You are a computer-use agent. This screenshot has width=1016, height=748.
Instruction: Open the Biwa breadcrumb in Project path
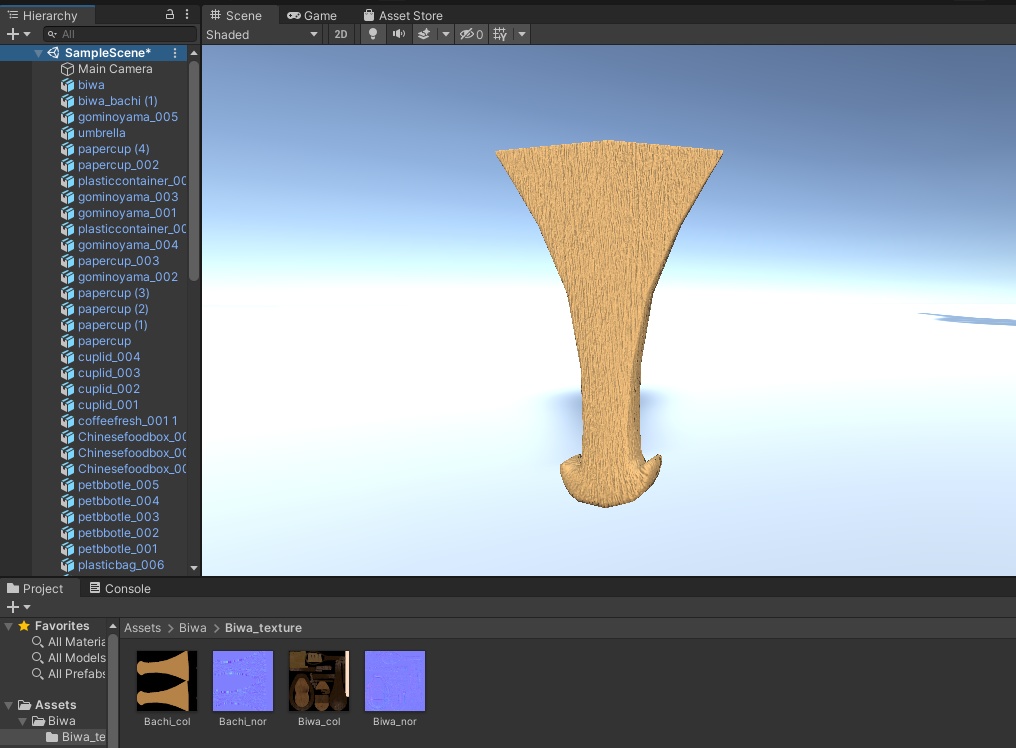pos(192,627)
